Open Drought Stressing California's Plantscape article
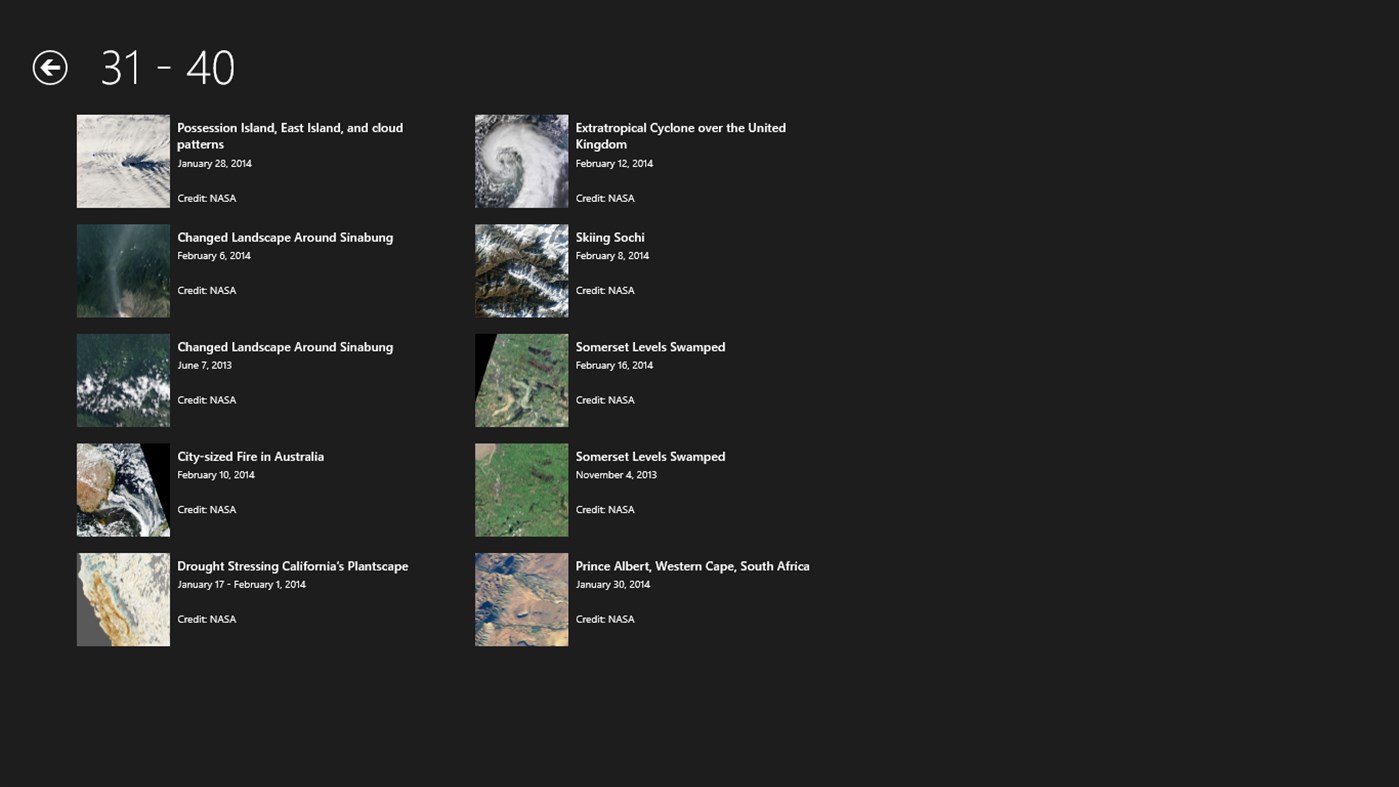The height and width of the screenshot is (787, 1399). tap(292, 565)
